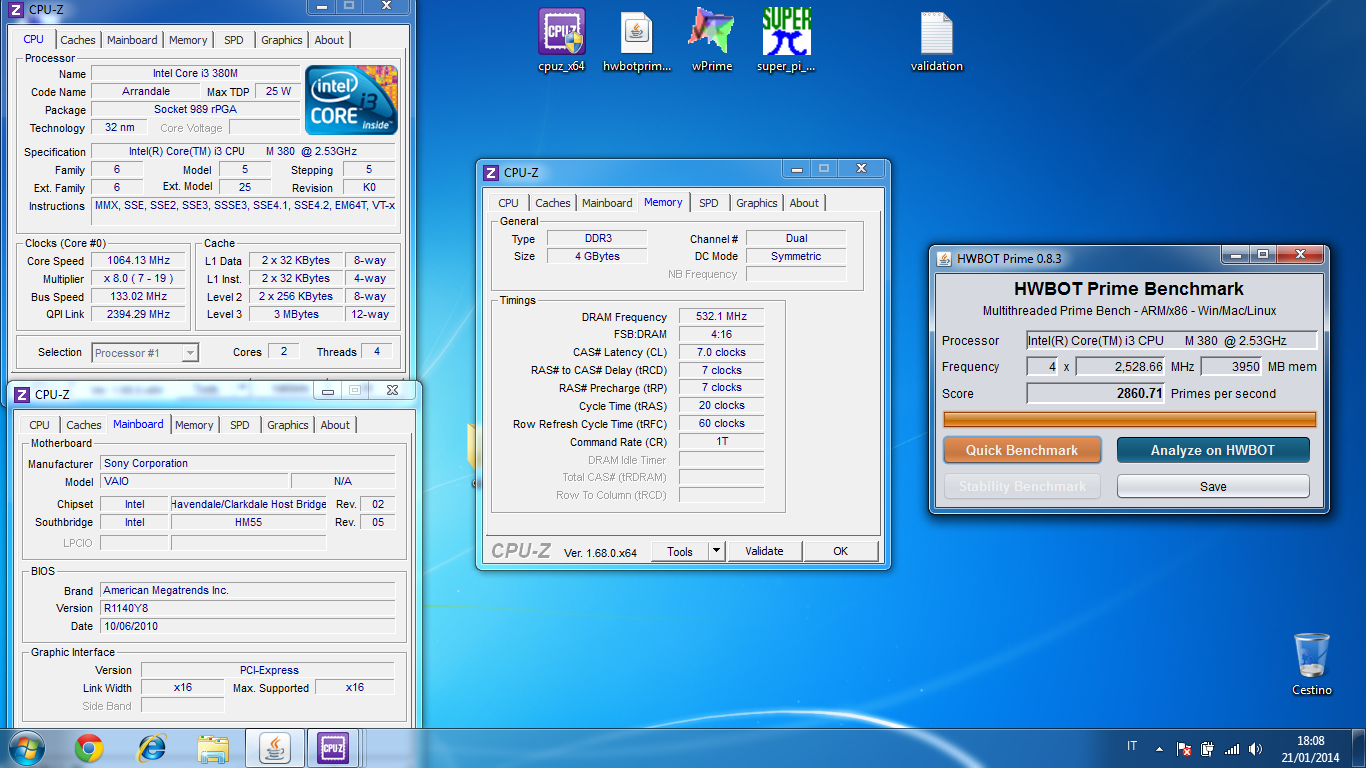Go to CPU tab in the Memory CPU-Z window
This screenshot has width=1366, height=768.
click(509, 203)
